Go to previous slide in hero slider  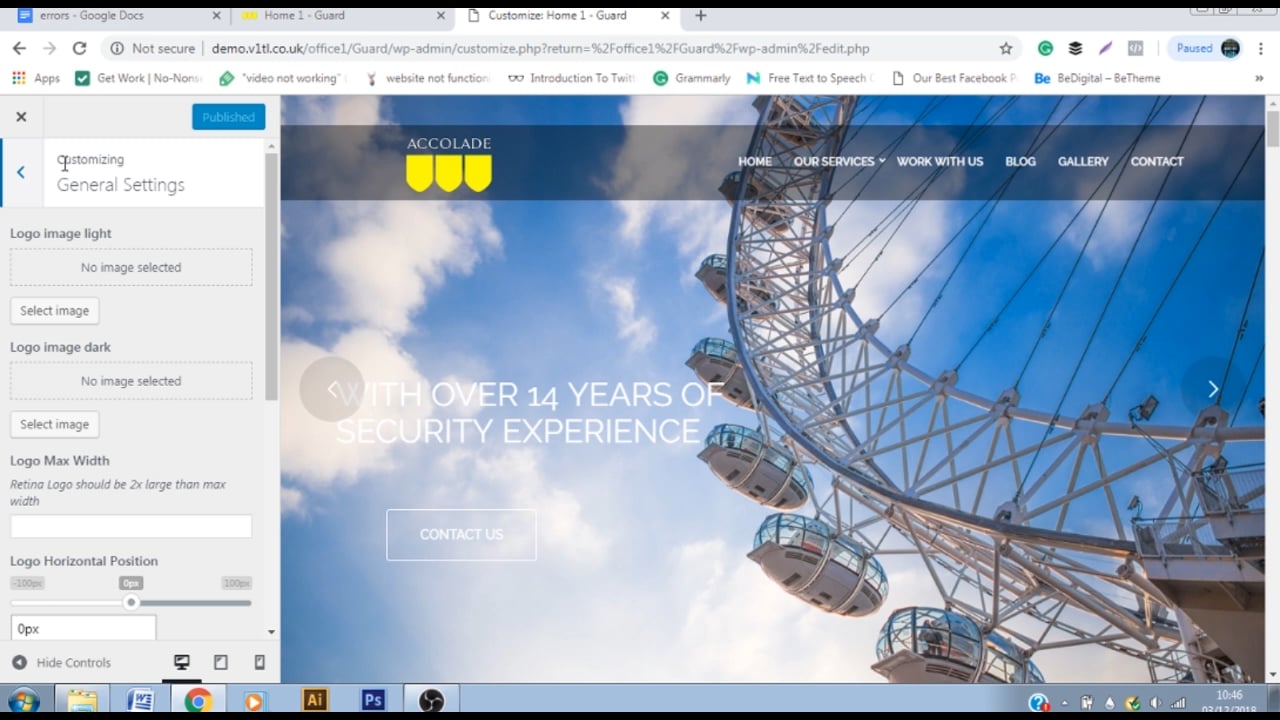pos(332,389)
